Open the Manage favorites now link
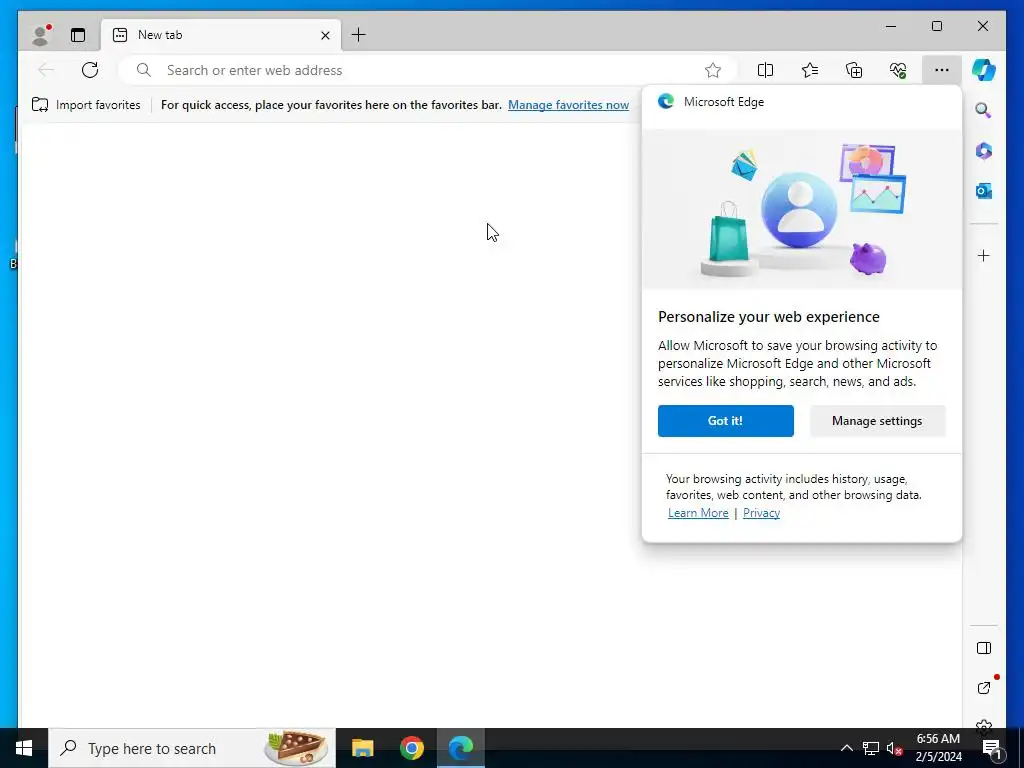The image size is (1024, 768). (x=568, y=104)
